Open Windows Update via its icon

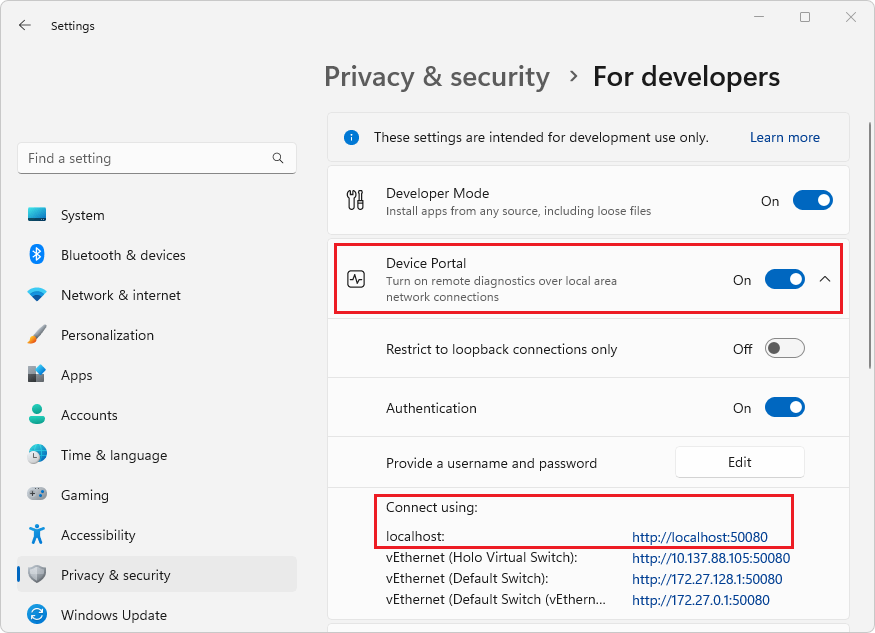coord(38,614)
